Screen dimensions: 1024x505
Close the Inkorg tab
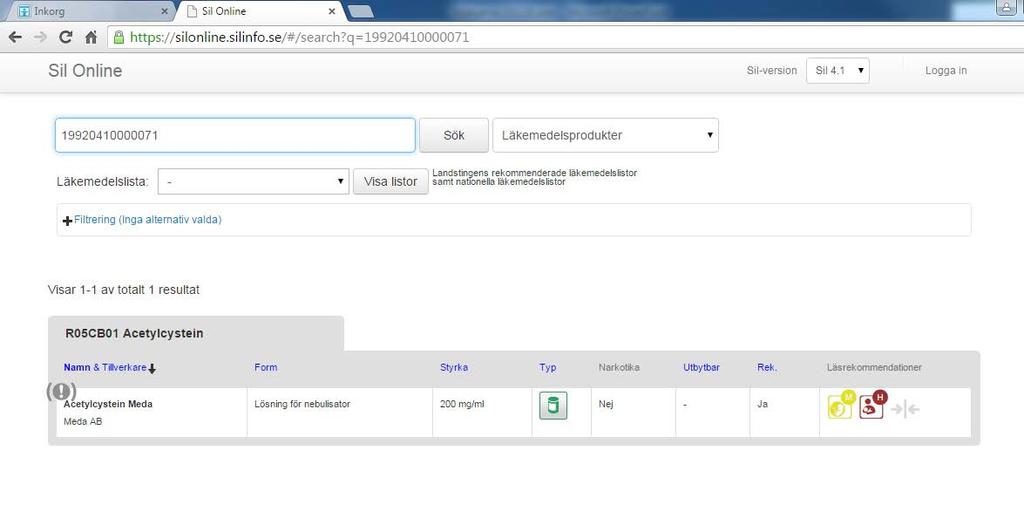point(164,12)
